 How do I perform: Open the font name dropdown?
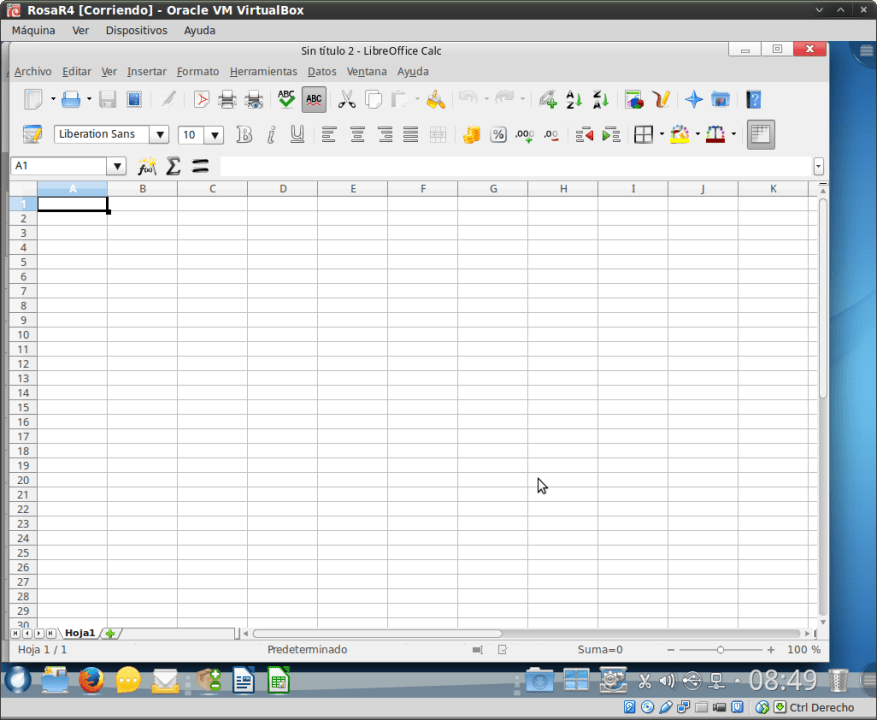(x=160, y=133)
